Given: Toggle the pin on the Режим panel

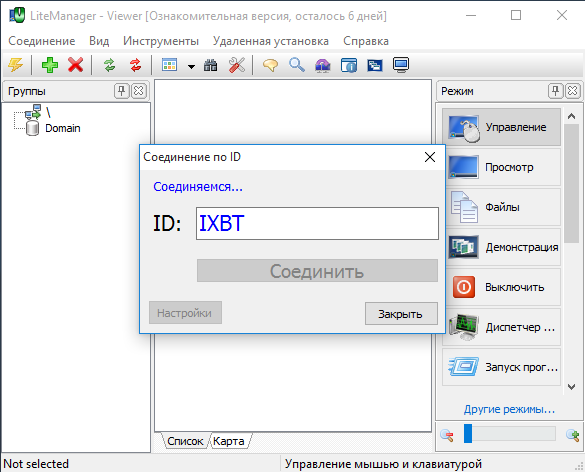Looking at the screenshot, I should click(x=556, y=91).
